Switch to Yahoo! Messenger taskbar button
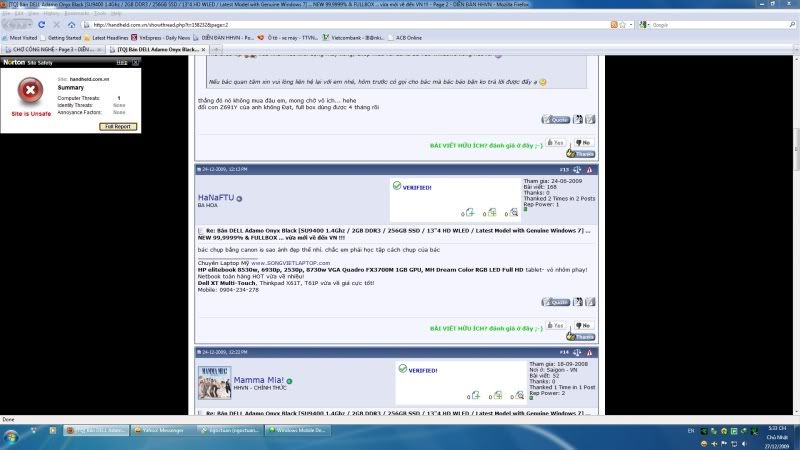 [x=163, y=431]
